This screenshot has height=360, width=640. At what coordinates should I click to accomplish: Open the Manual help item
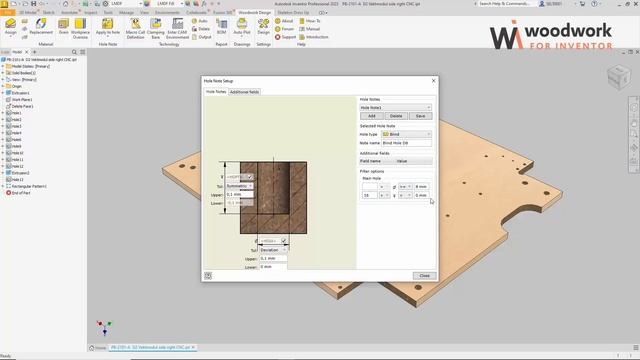pyautogui.click(x=309, y=29)
